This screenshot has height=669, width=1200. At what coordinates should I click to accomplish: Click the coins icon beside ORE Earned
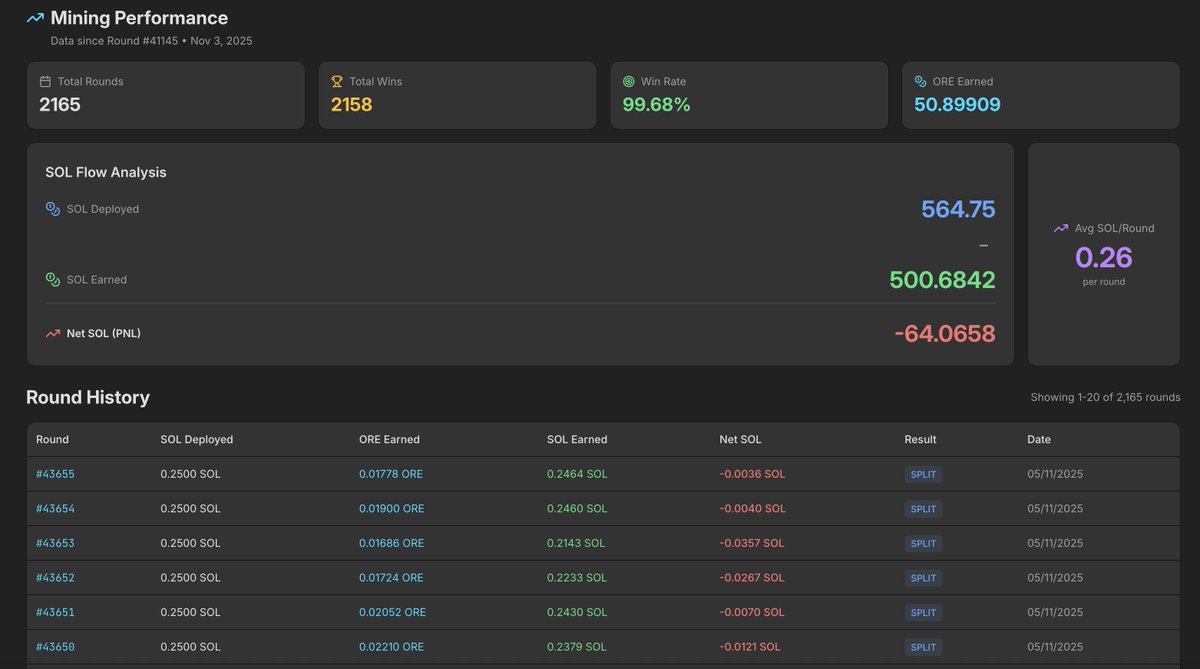point(920,81)
